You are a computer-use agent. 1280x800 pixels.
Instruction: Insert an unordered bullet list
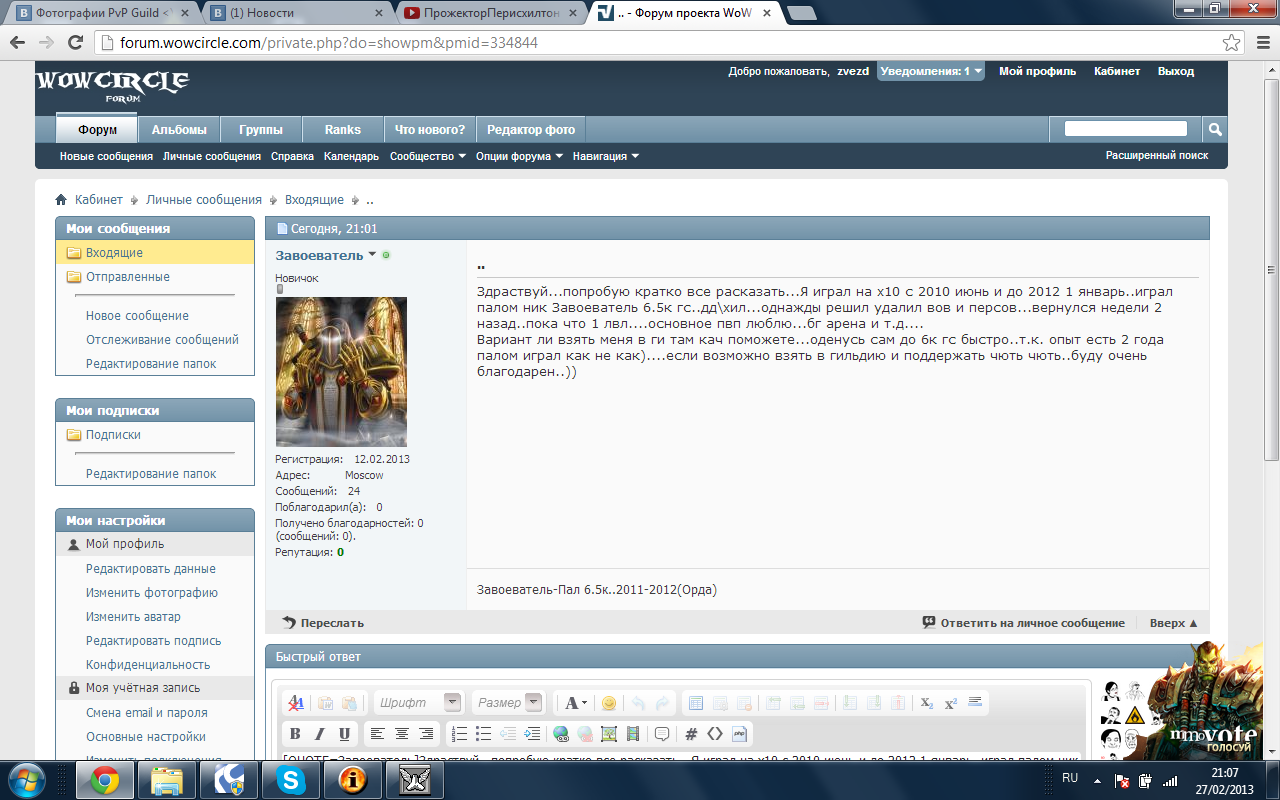483,734
